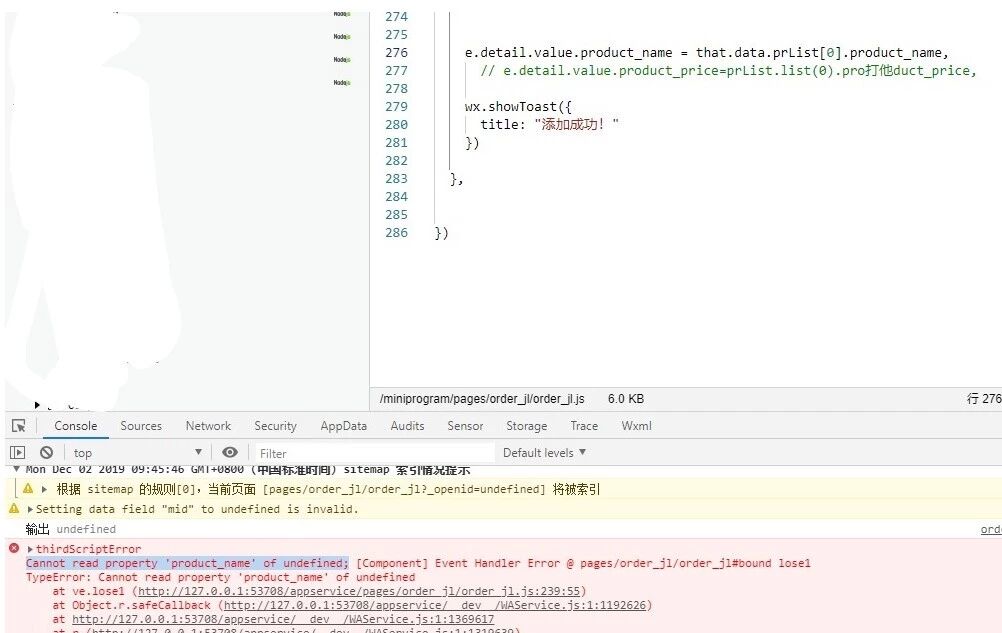1002x633 pixels.
Task: Open the top context dropdown
Action: tap(137, 453)
